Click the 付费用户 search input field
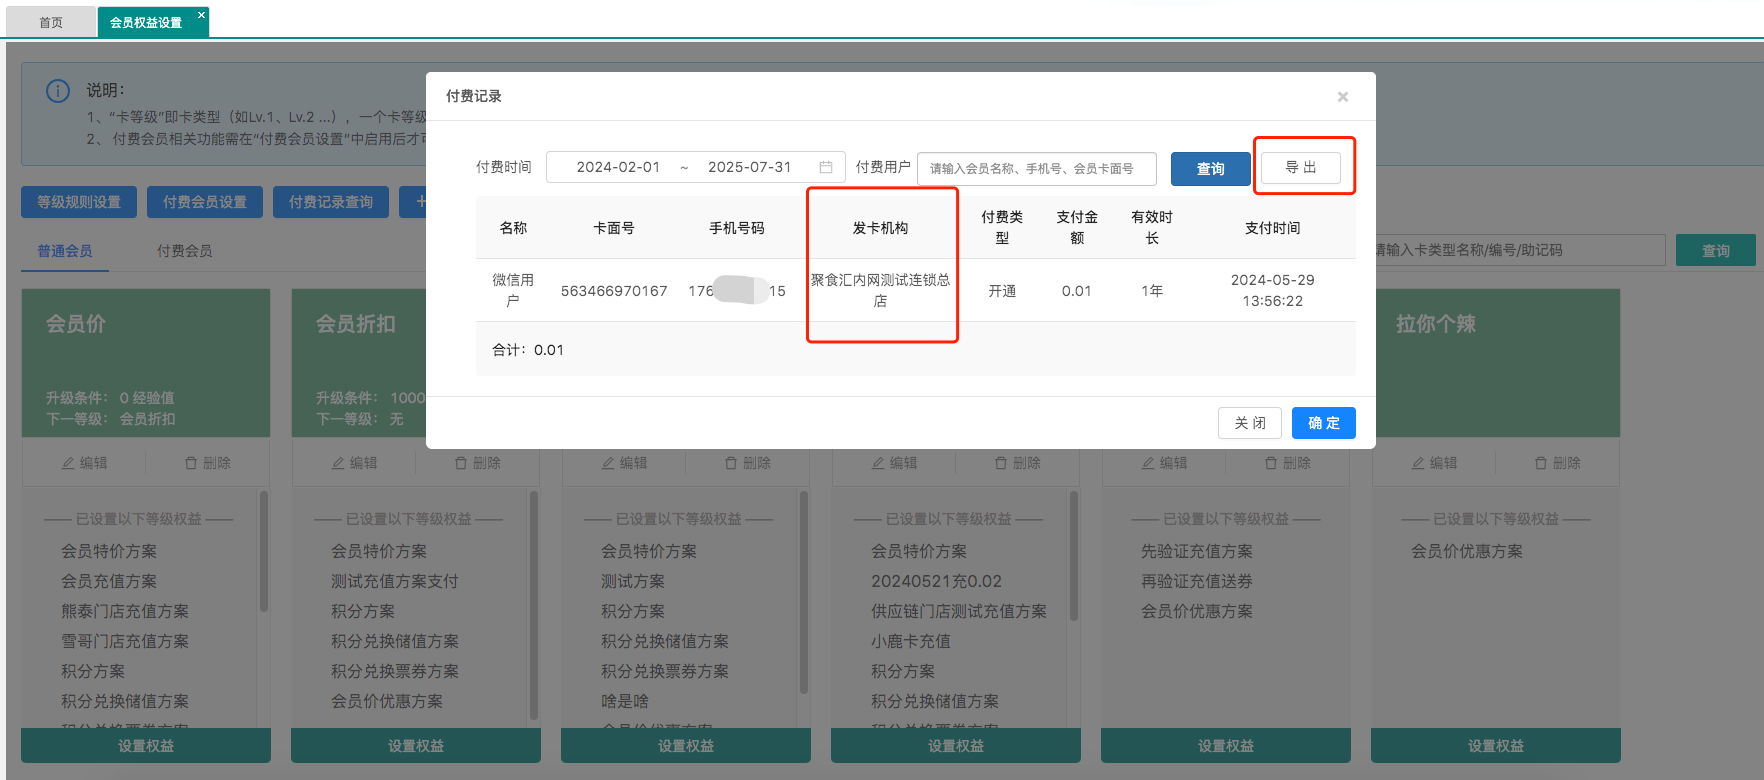Viewport: 1764px width, 780px height. (x=1036, y=169)
